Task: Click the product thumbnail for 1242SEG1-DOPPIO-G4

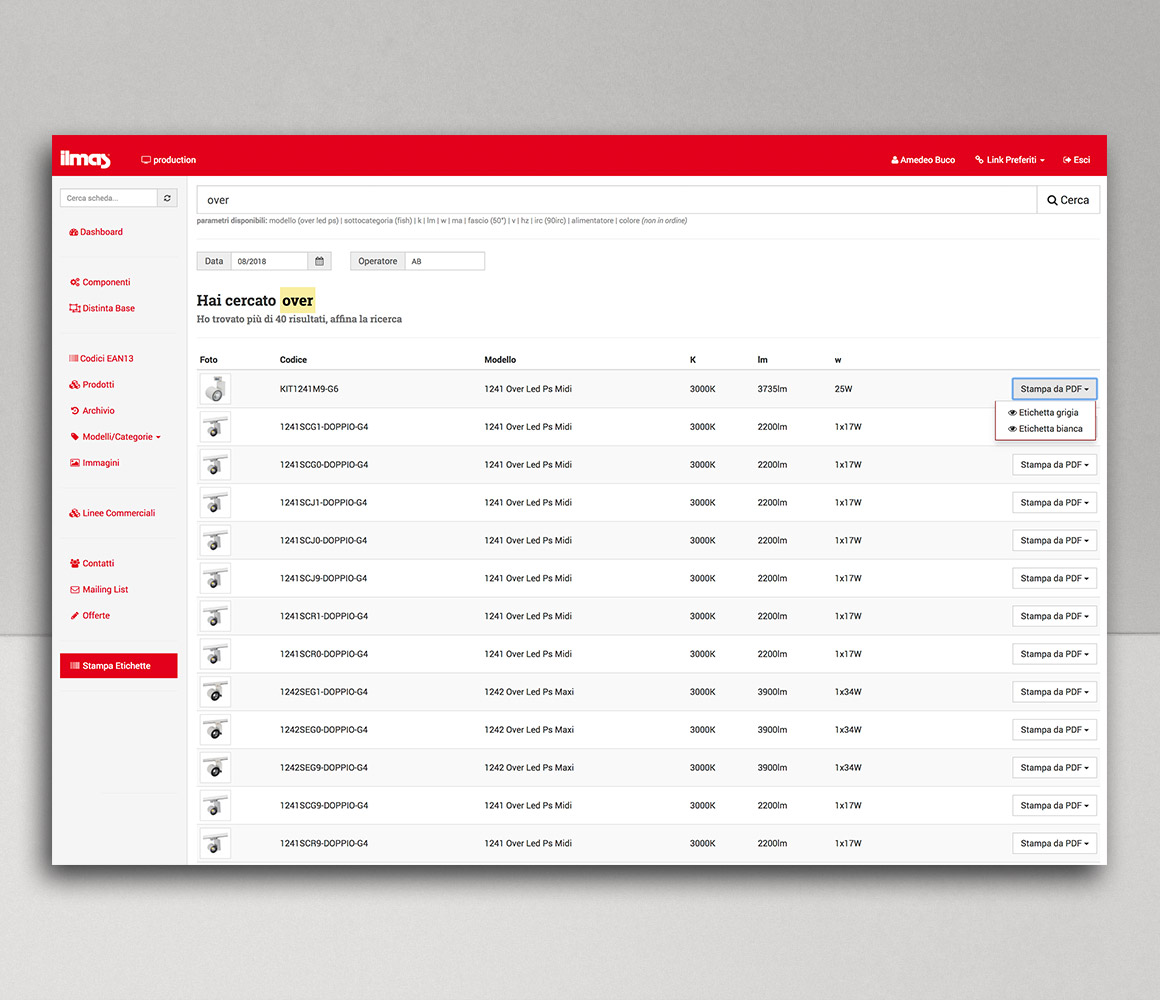Action: (215, 691)
